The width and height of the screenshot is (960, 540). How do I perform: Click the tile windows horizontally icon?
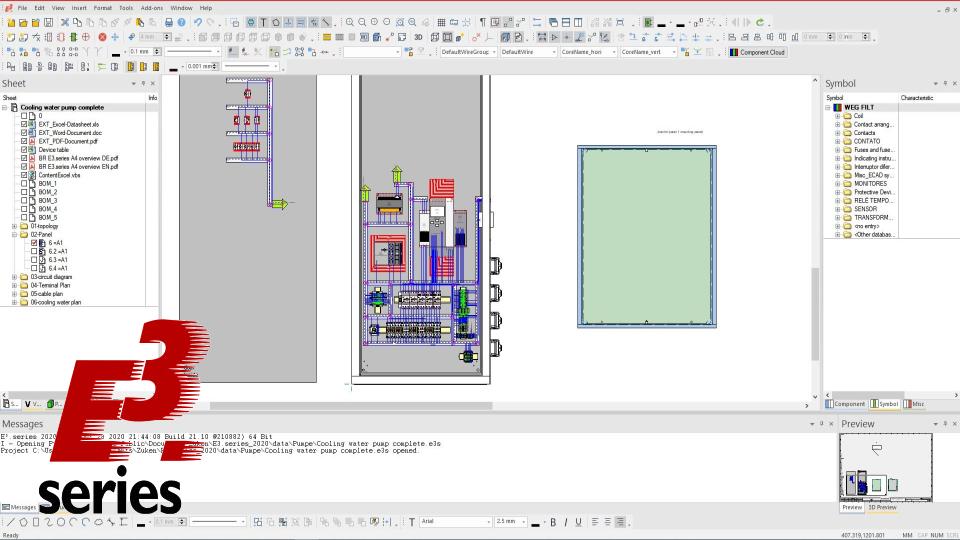pos(566,23)
